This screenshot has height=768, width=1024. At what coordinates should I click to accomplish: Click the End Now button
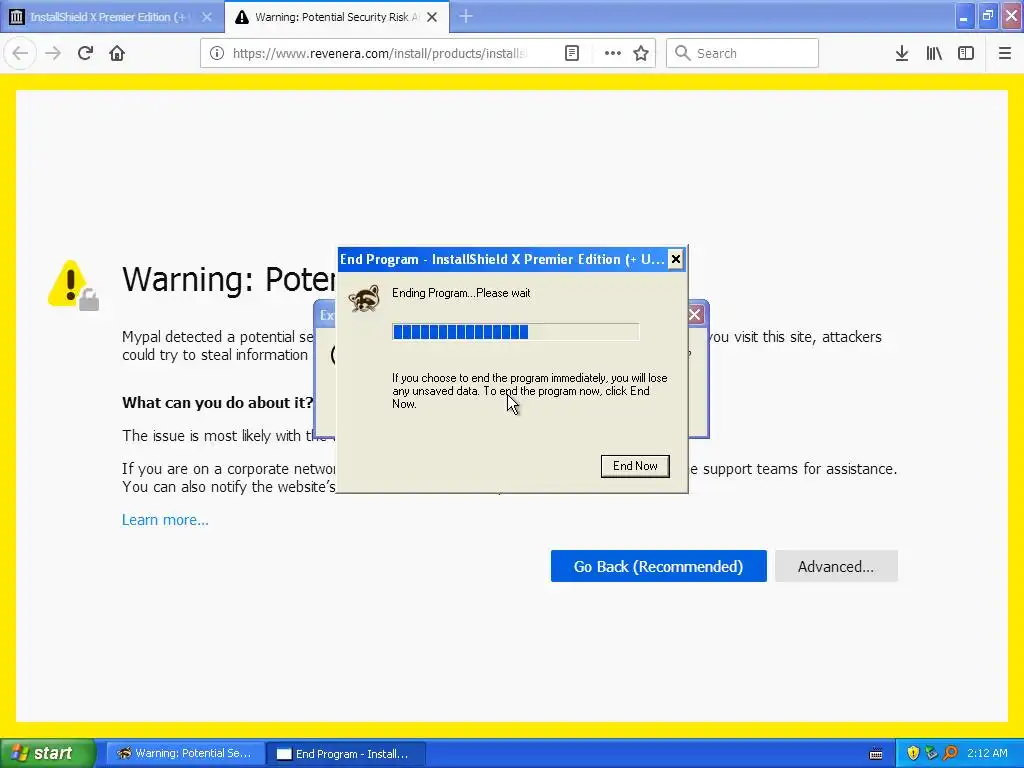[635, 466]
